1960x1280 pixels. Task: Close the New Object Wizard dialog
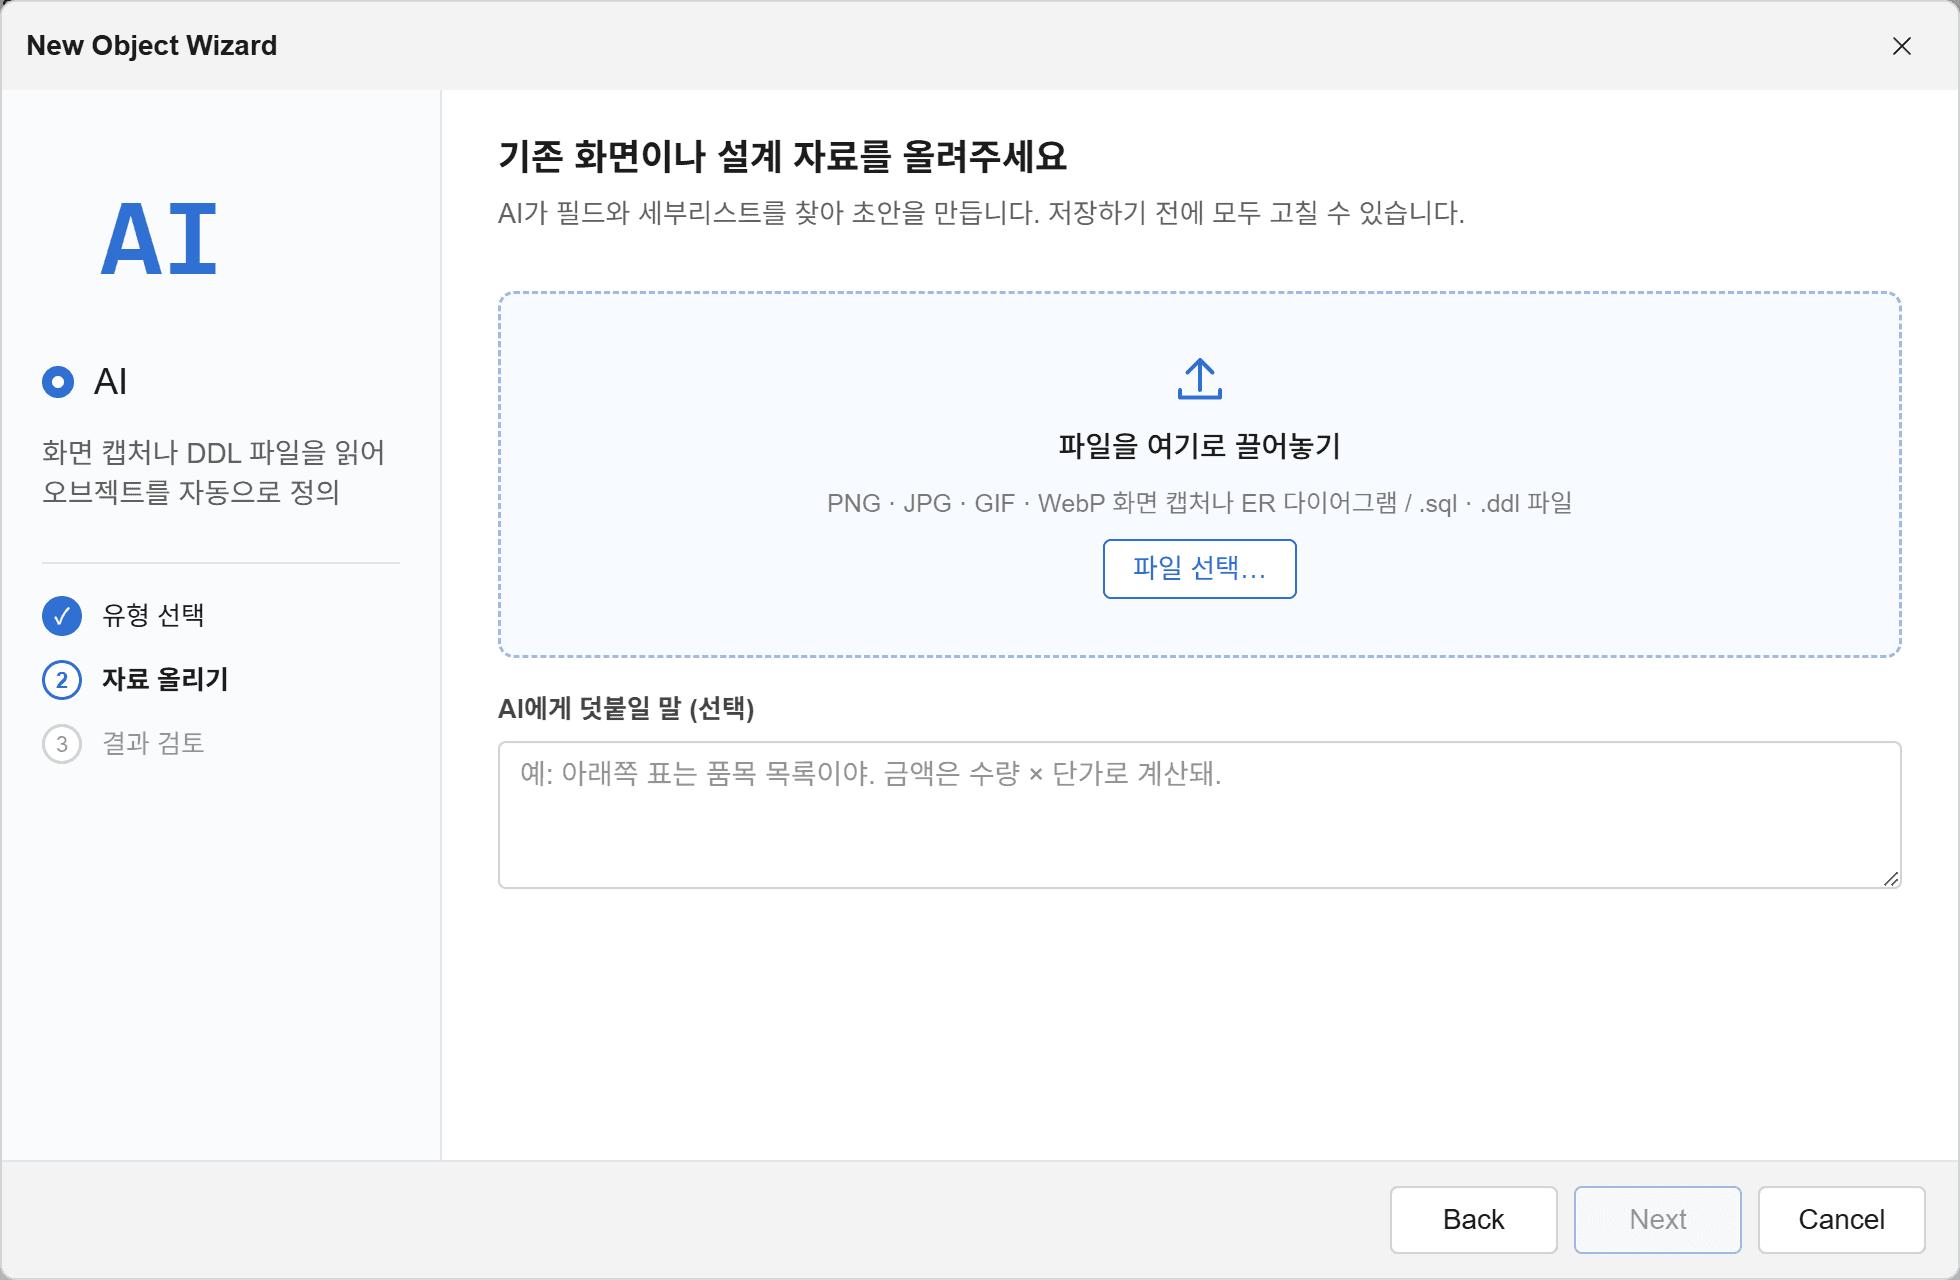[x=1901, y=46]
